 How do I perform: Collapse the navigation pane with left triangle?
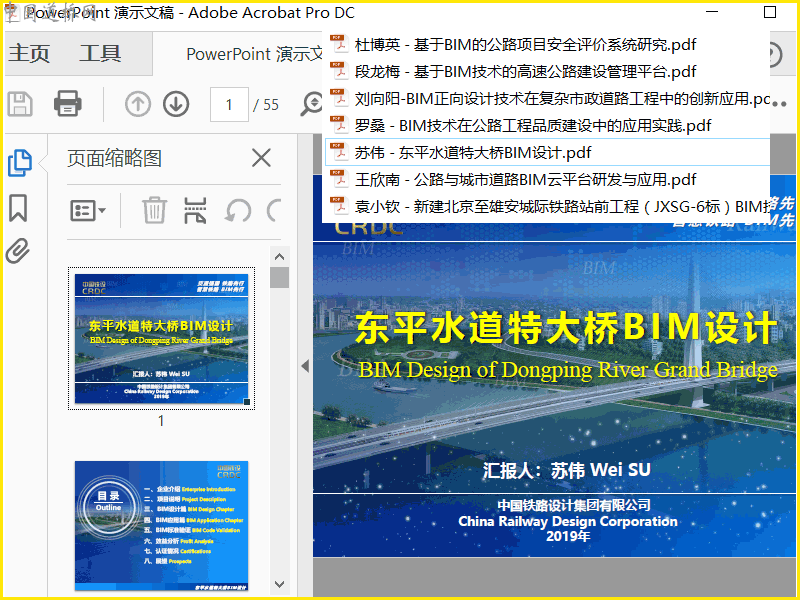click(305, 366)
